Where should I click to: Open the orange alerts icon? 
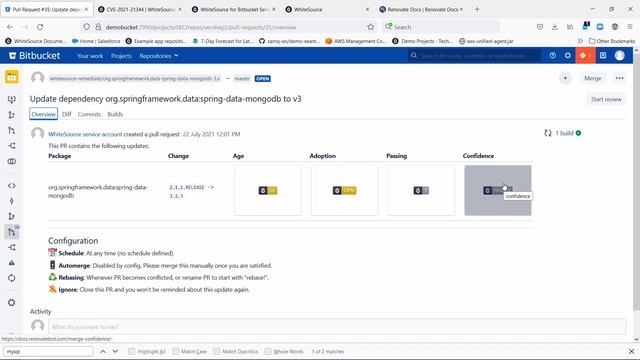pyautogui.click(x=585, y=56)
